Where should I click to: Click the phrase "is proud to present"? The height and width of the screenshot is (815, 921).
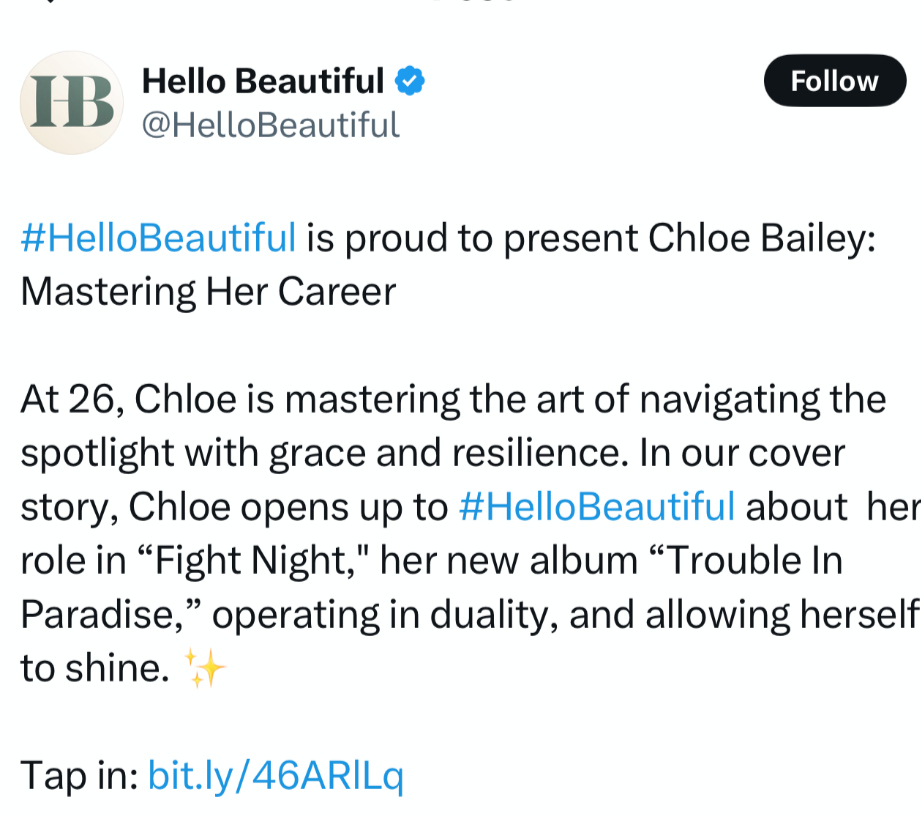[x=472, y=238]
